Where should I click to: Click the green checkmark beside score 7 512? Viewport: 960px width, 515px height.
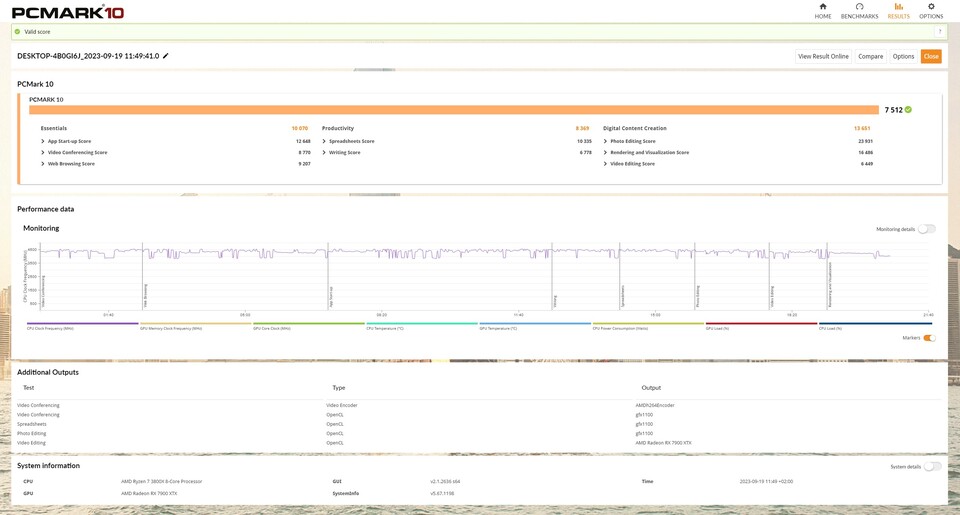click(908, 110)
